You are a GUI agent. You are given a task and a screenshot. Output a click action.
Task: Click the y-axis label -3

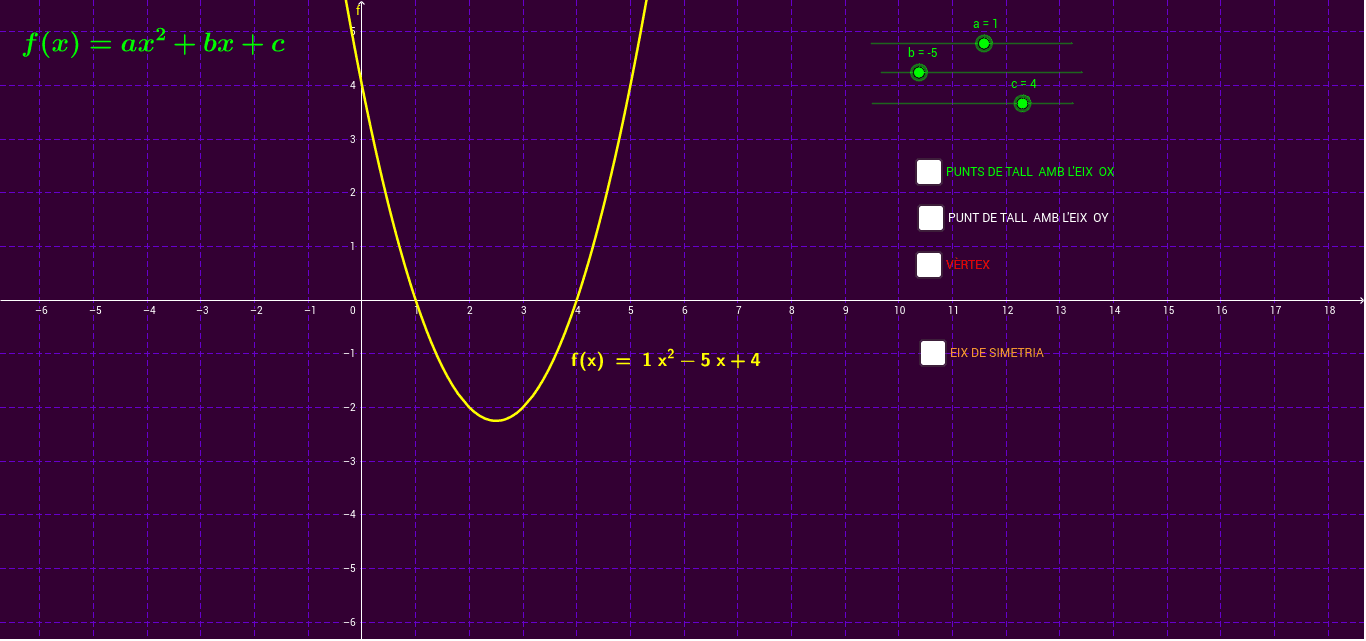click(x=349, y=461)
